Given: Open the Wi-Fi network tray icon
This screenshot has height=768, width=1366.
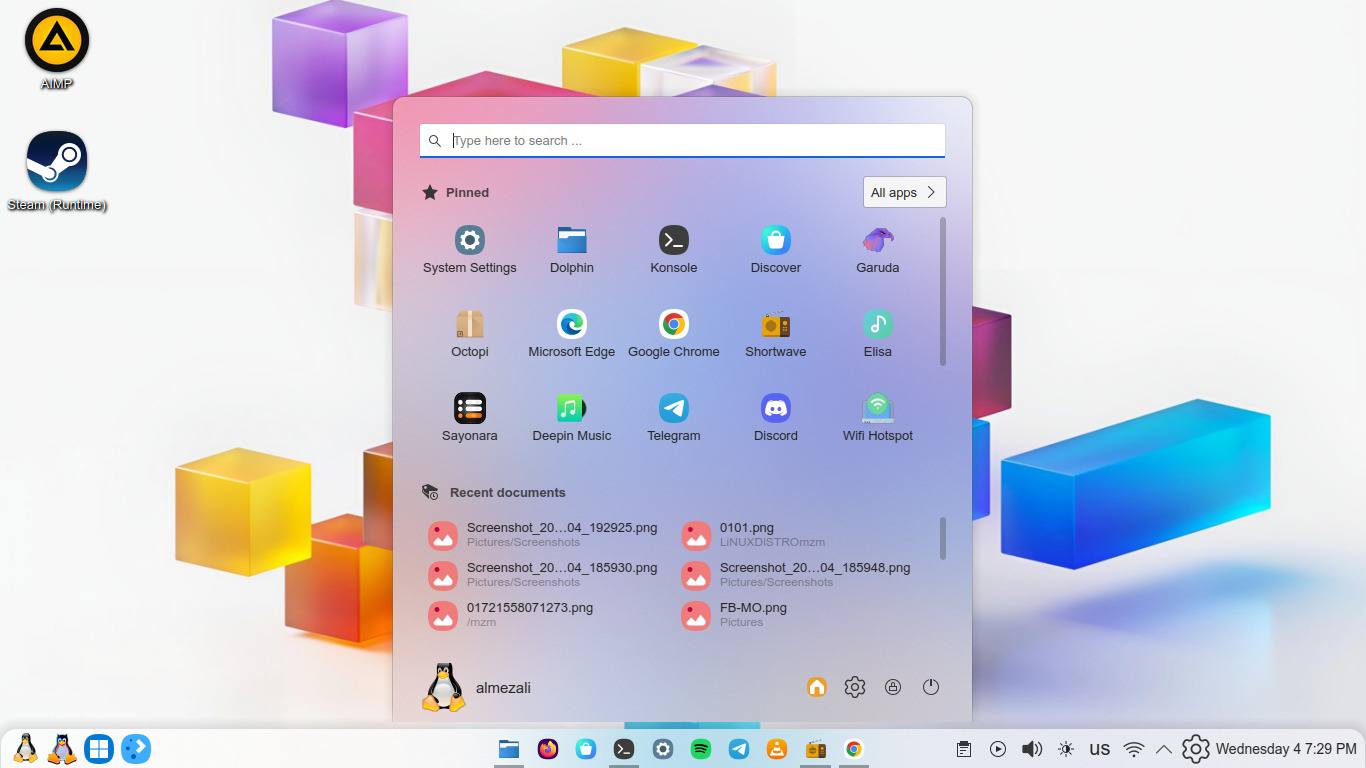Looking at the screenshot, I should click(1134, 749).
